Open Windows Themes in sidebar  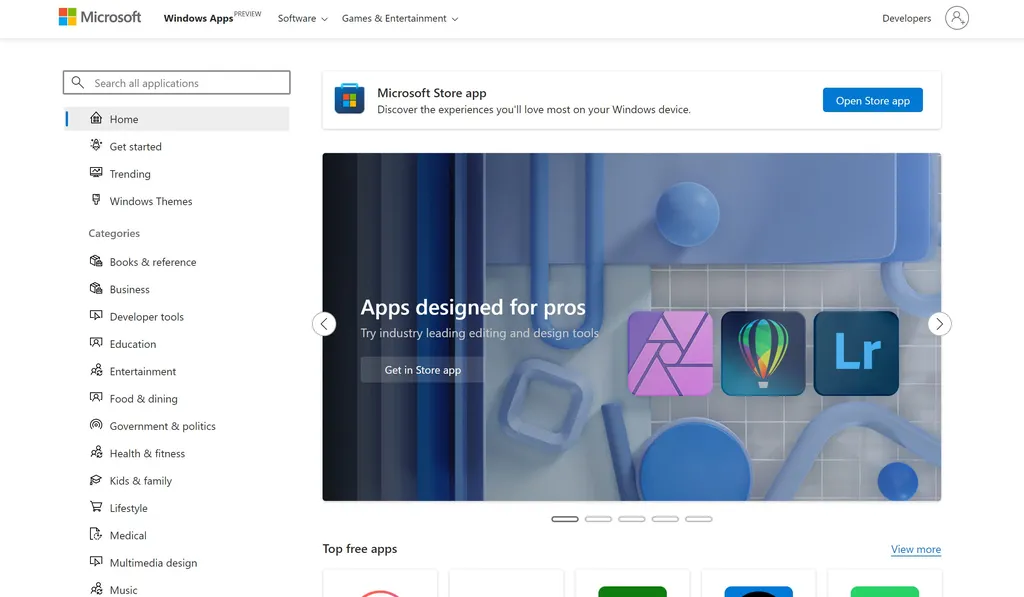[x=151, y=201]
